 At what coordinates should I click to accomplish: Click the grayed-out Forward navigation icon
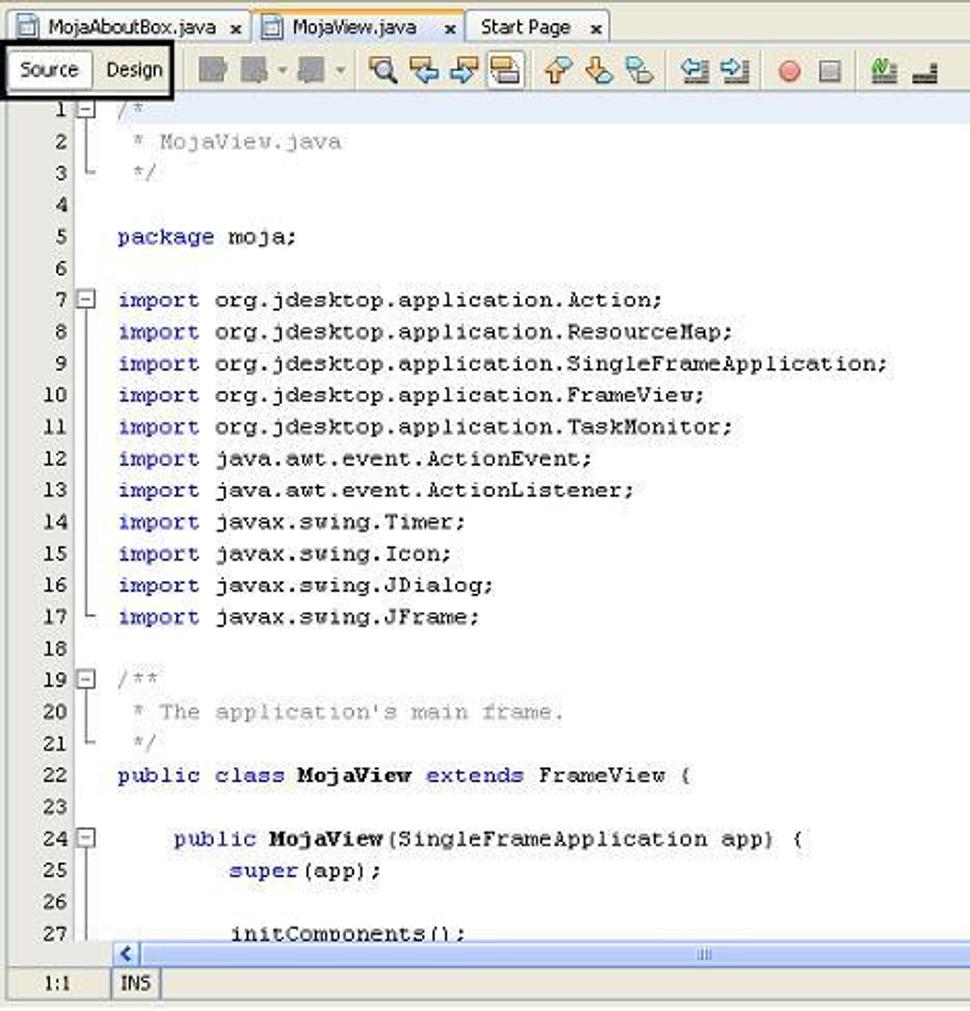click(x=311, y=70)
